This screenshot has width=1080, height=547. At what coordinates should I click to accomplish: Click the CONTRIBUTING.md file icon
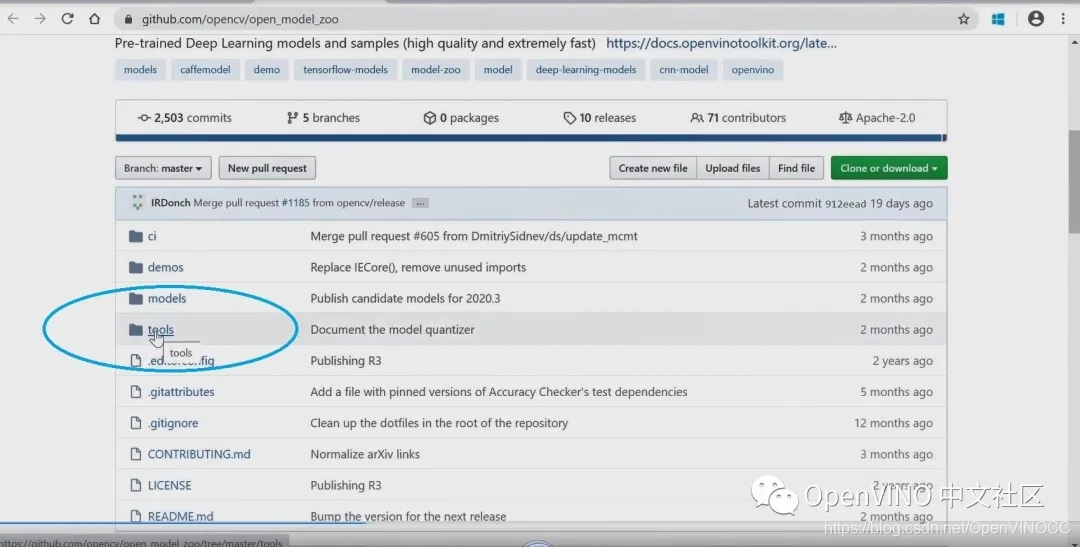136,454
